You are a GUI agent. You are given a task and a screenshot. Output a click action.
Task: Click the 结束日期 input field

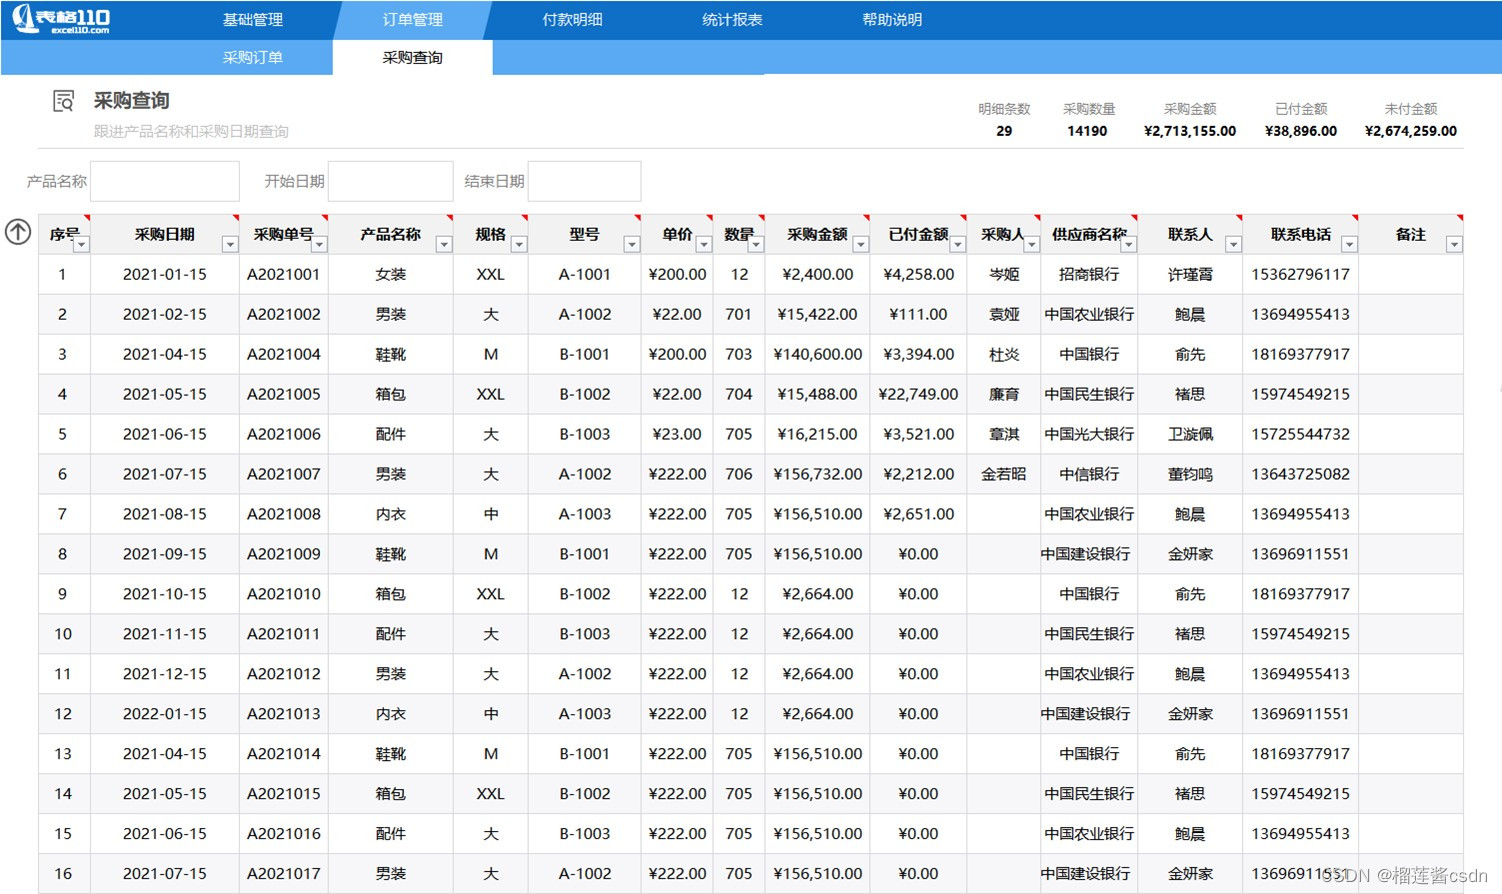[584, 181]
